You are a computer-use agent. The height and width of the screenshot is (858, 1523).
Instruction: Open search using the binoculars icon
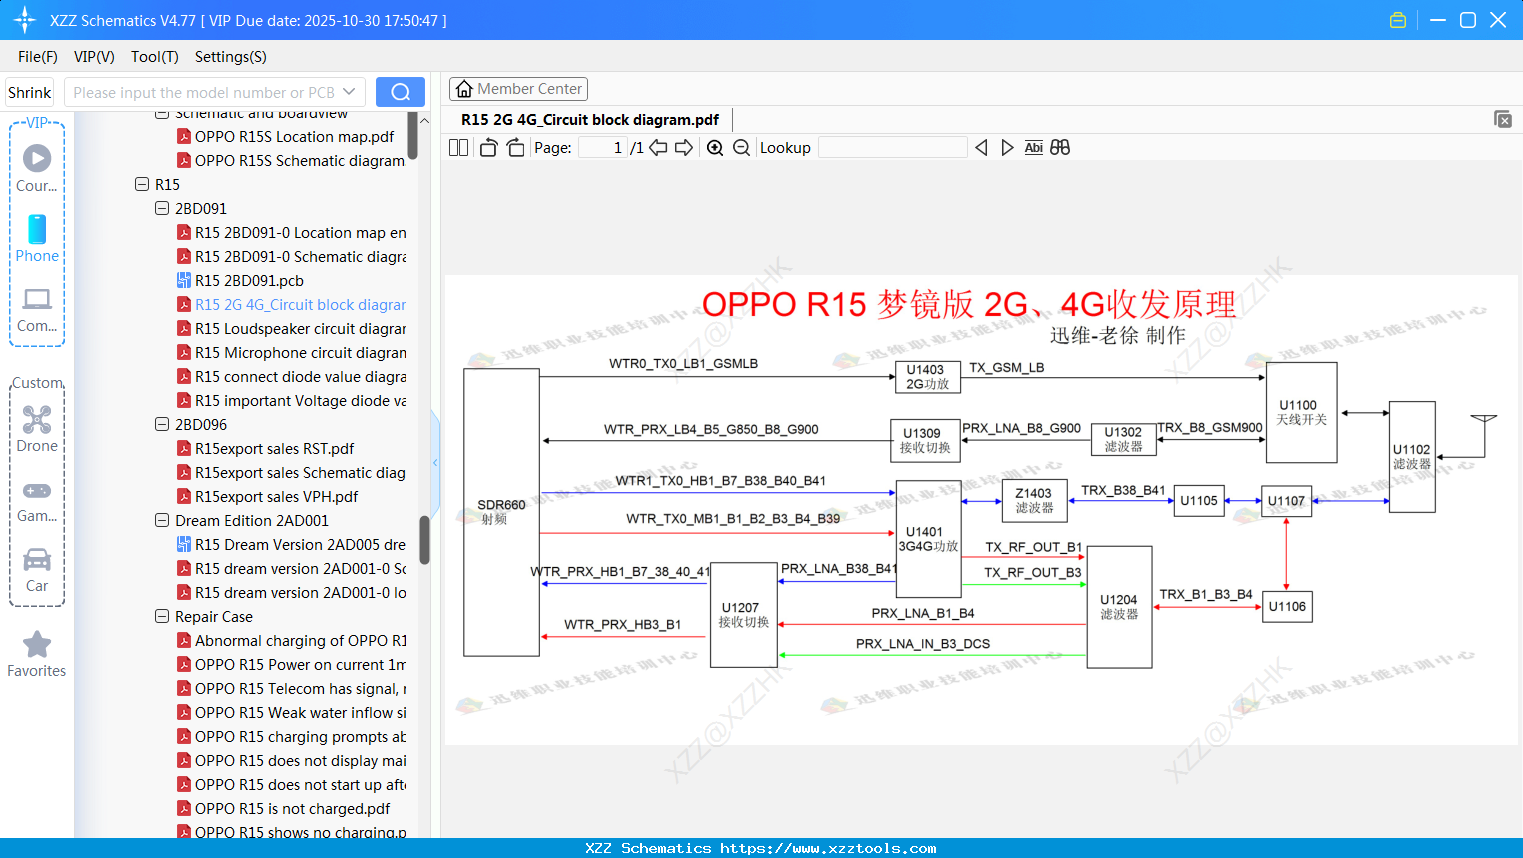coord(1060,147)
